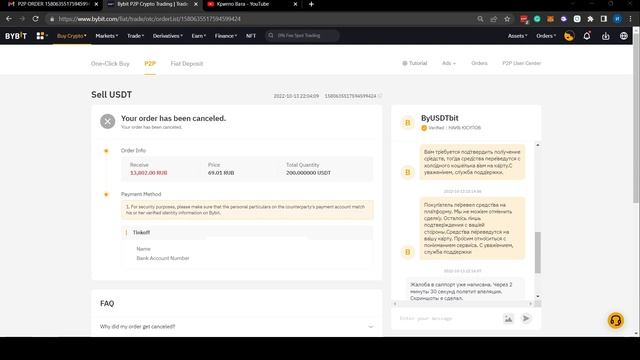
Task: Open Chrome three-dot menu
Action: [631, 19]
